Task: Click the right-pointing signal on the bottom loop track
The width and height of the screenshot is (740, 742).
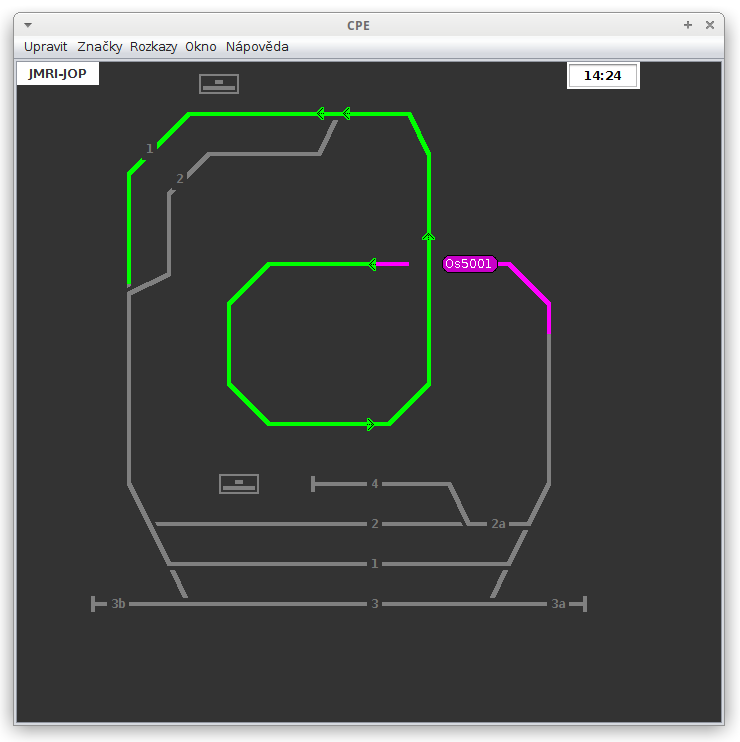Action: click(x=370, y=424)
